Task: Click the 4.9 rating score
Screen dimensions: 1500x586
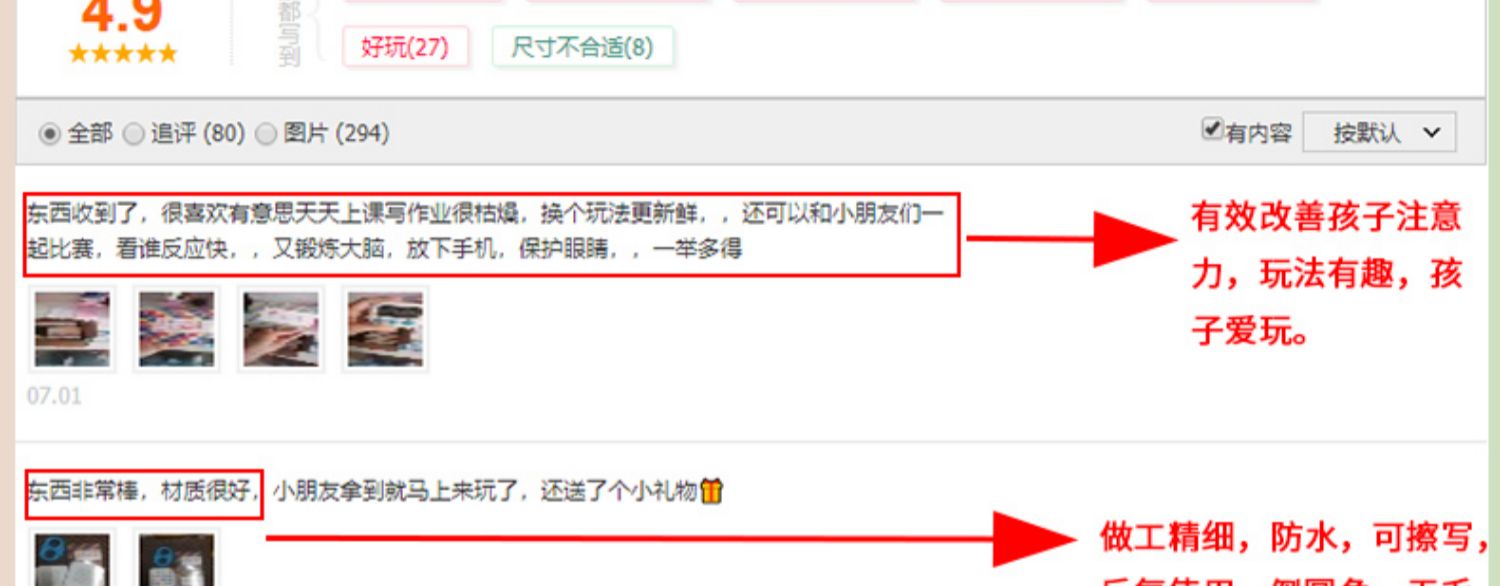Action: pyautogui.click(x=122, y=15)
